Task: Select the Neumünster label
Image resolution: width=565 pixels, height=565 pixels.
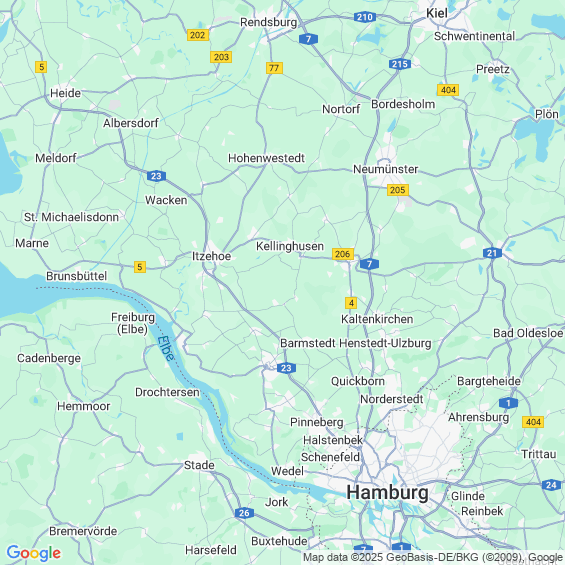Action: pos(386,169)
